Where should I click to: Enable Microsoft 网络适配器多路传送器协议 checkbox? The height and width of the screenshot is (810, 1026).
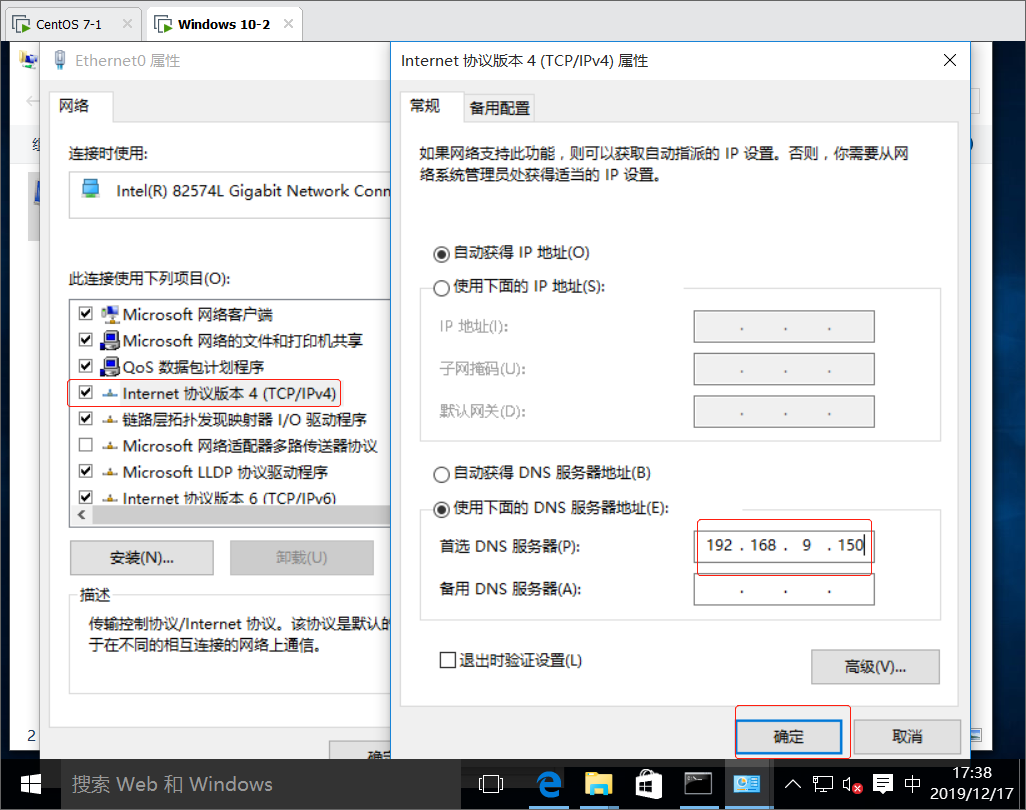(x=86, y=445)
